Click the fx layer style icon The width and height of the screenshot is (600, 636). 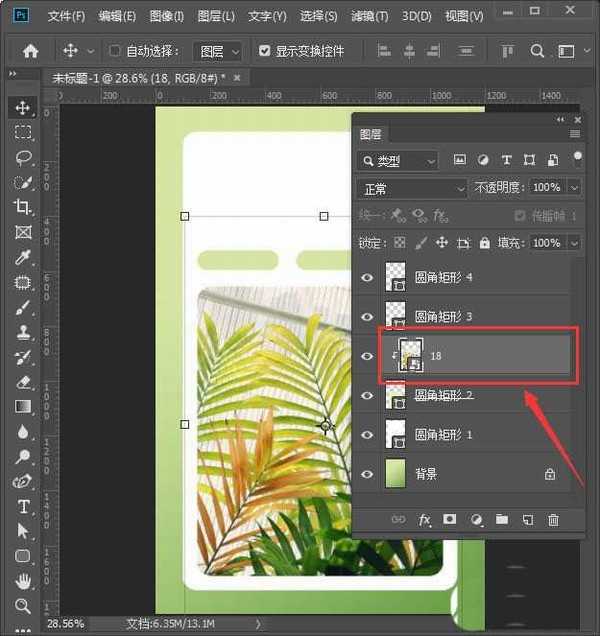tap(424, 520)
